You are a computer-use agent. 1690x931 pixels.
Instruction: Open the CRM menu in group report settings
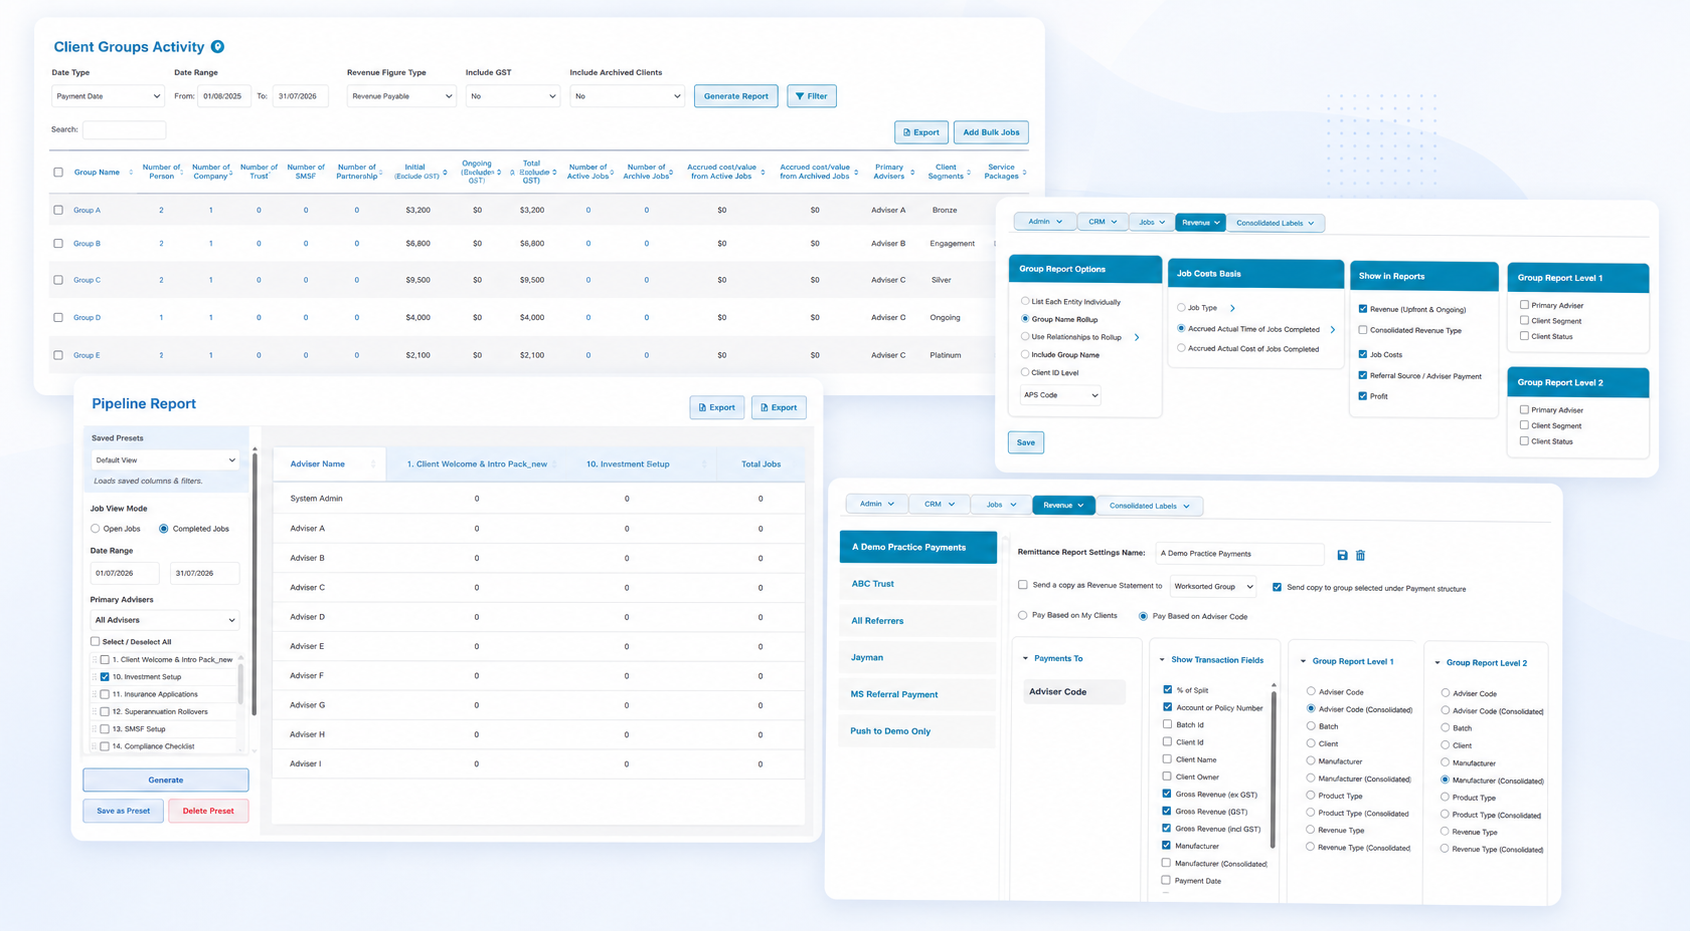(x=1103, y=222)
